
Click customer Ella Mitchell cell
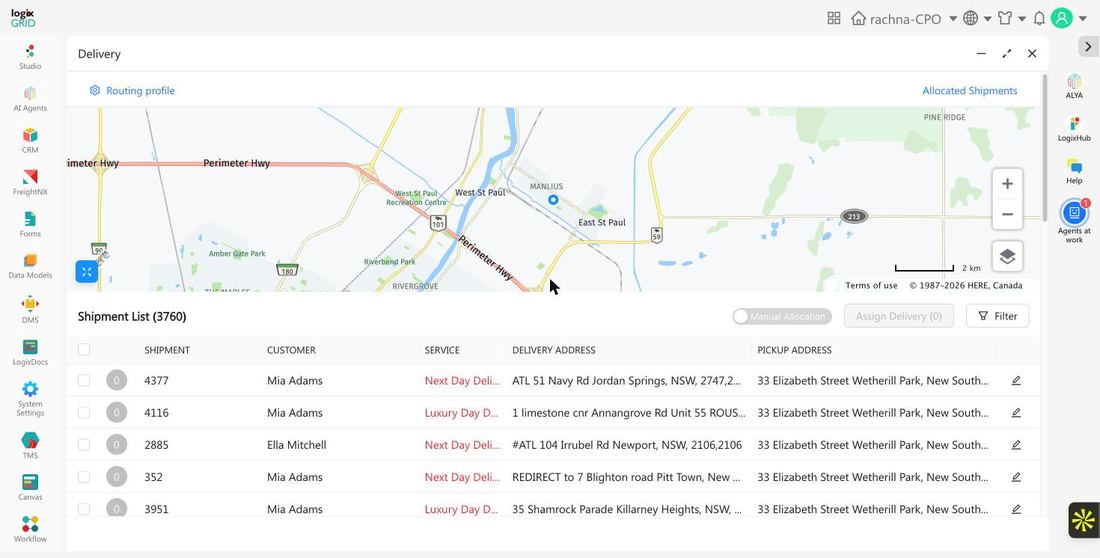296,445
